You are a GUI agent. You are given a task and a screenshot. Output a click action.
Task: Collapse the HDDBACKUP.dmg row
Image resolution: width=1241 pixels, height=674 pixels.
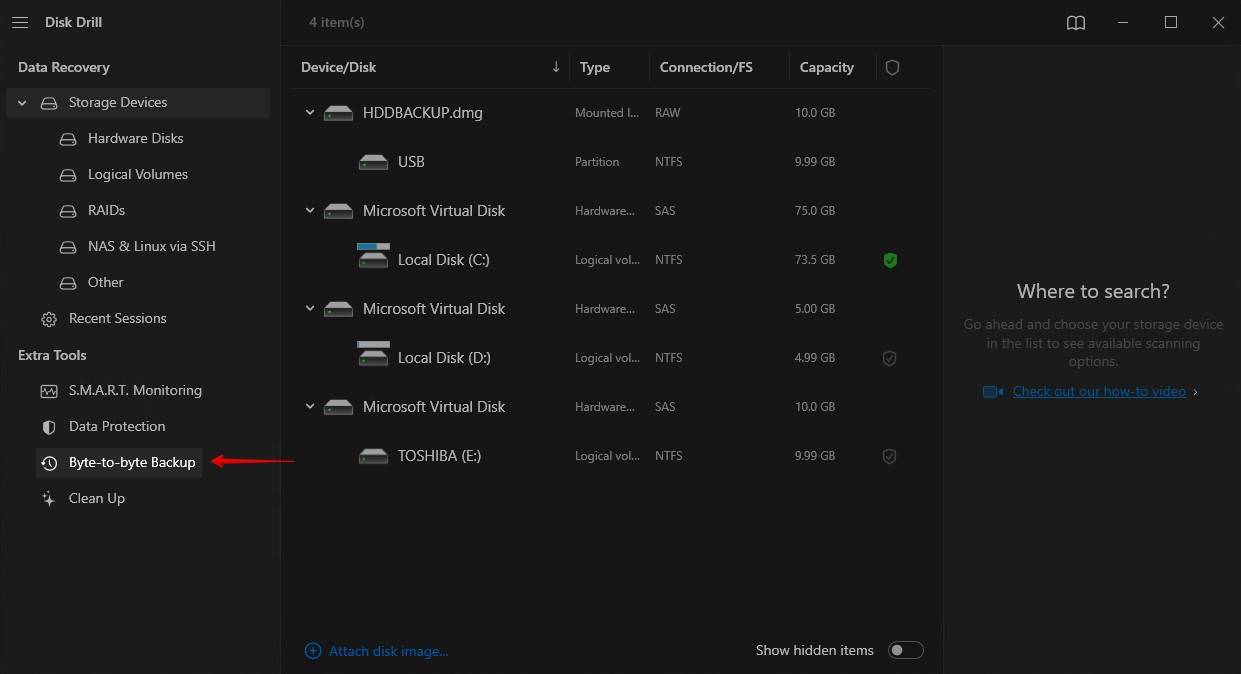point(310,113)
